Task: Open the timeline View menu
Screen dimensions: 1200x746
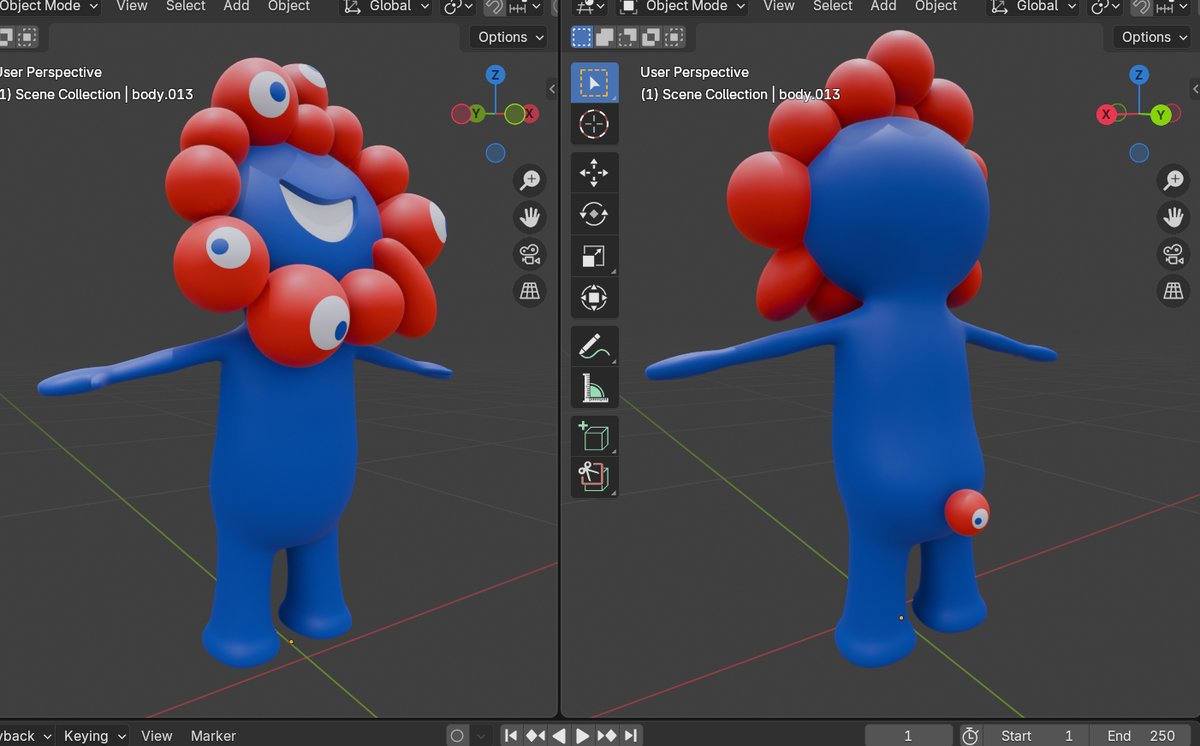Action: (156, 736)
